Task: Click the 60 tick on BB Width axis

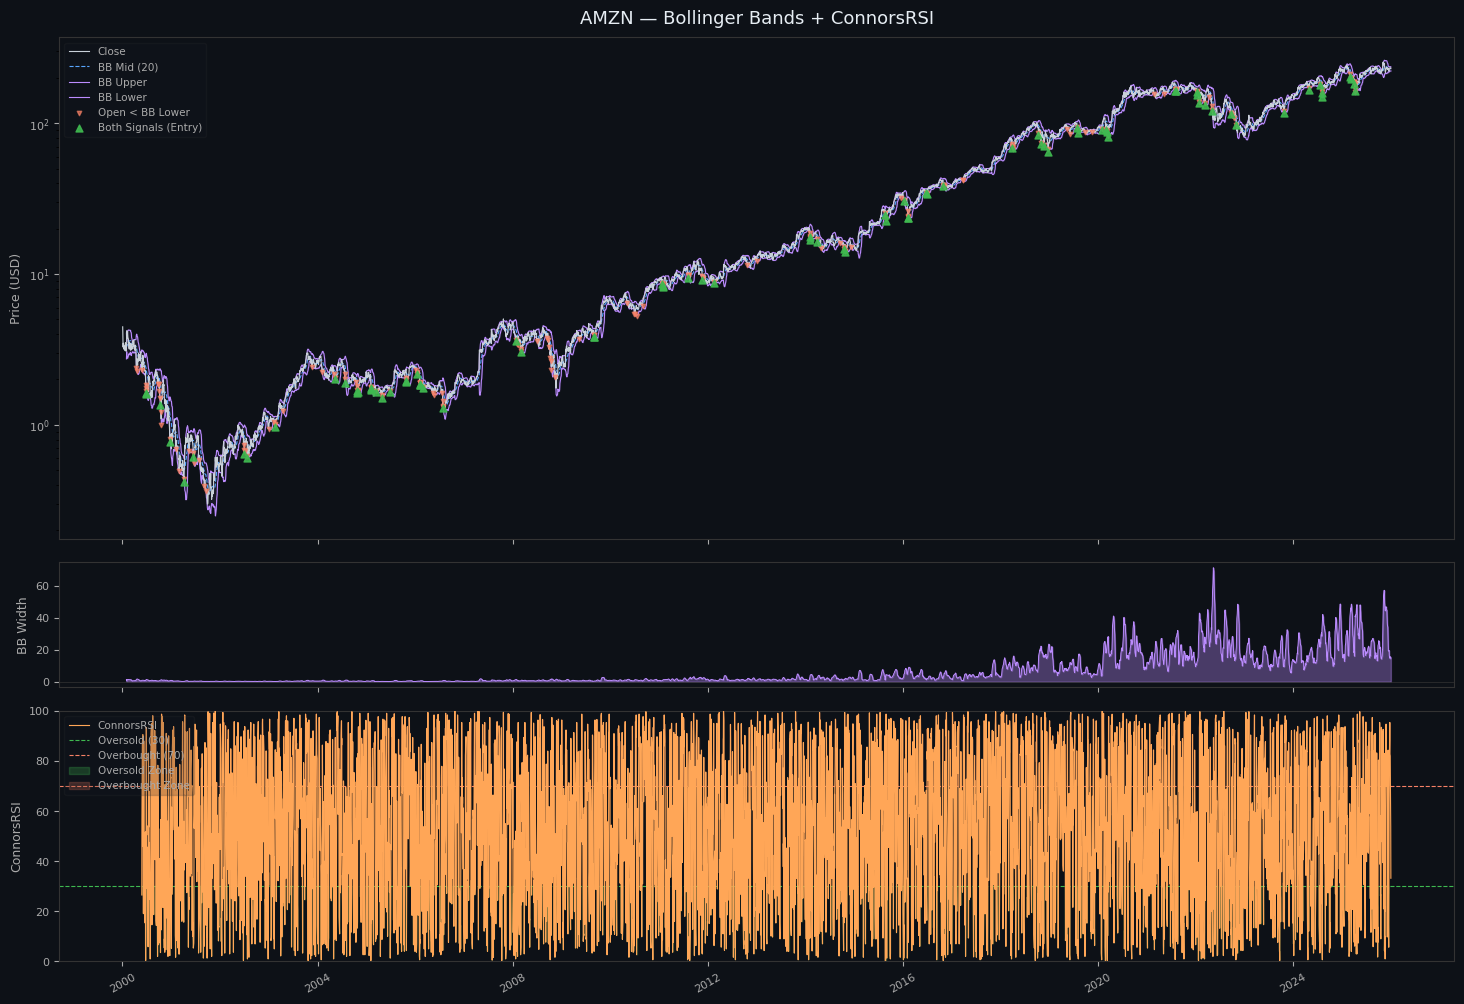Action: coord(44,586)
